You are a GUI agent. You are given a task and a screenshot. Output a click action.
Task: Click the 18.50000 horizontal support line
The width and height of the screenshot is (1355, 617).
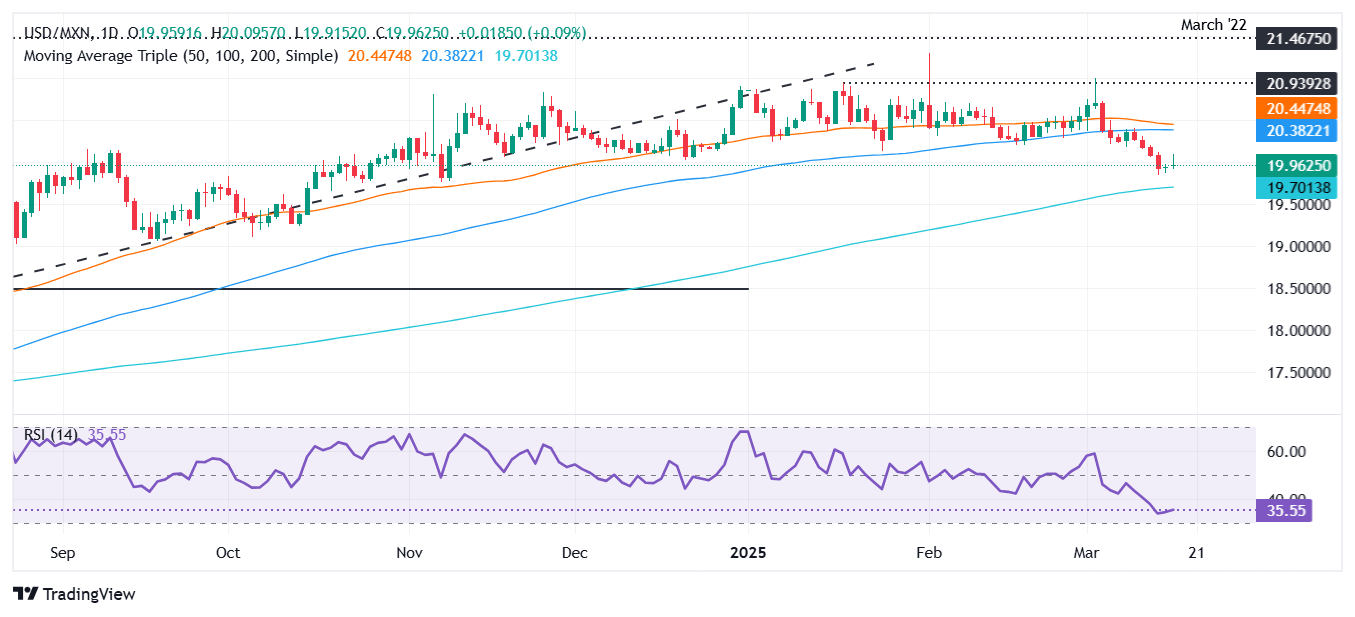380,289
